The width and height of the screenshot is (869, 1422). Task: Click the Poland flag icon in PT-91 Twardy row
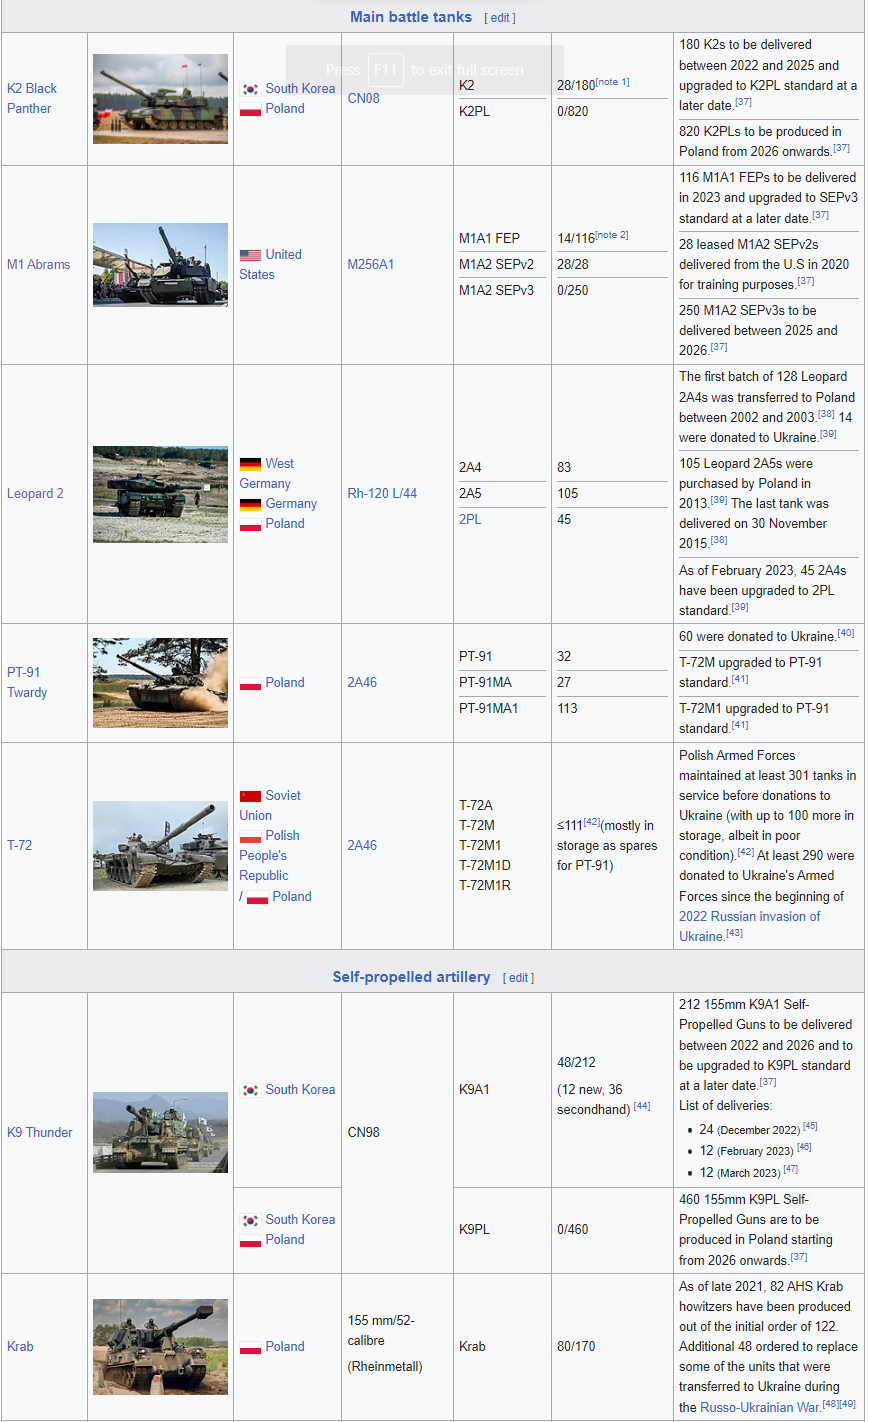click(x=250, y=683)
